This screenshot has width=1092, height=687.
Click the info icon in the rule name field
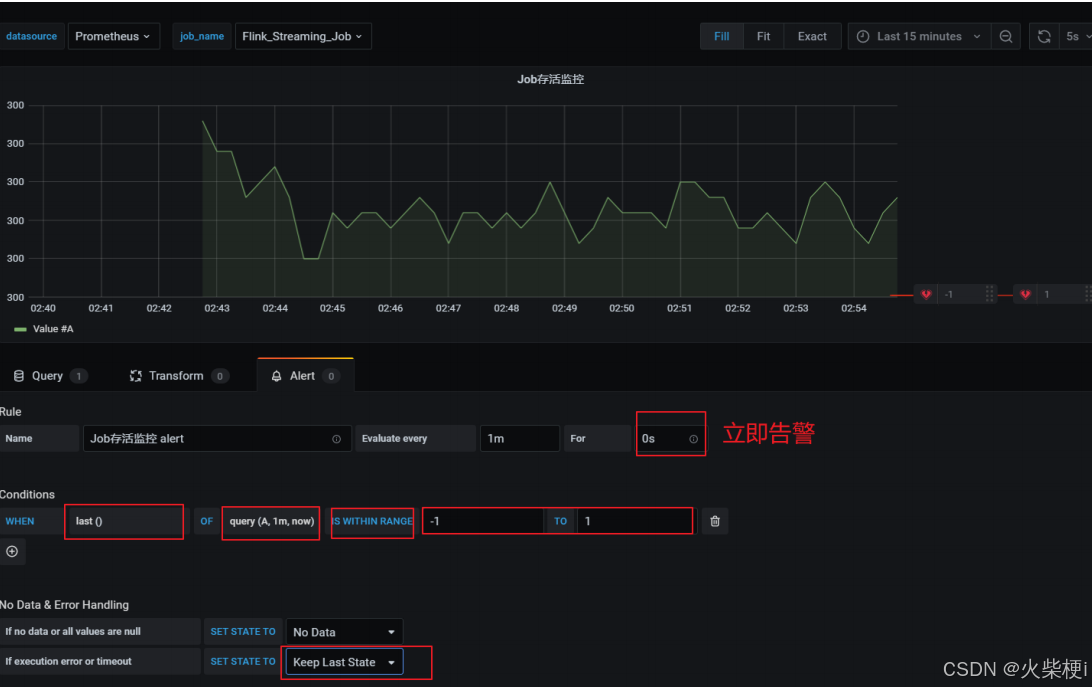pyautogui.click(x=336, y=439)
